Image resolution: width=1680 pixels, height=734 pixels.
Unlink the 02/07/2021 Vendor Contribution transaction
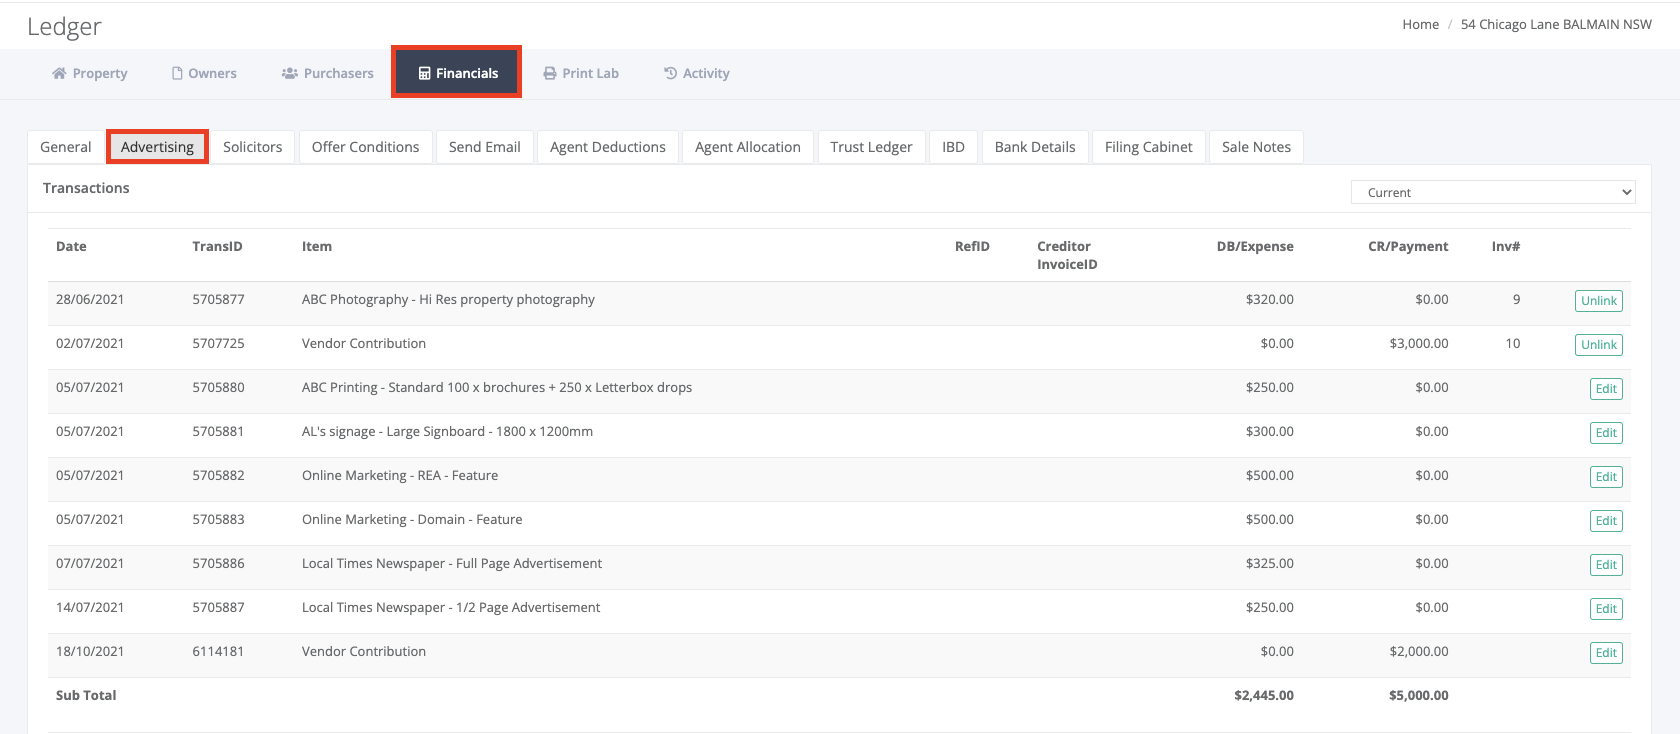pyautogui.click(x=1599, y=345)
